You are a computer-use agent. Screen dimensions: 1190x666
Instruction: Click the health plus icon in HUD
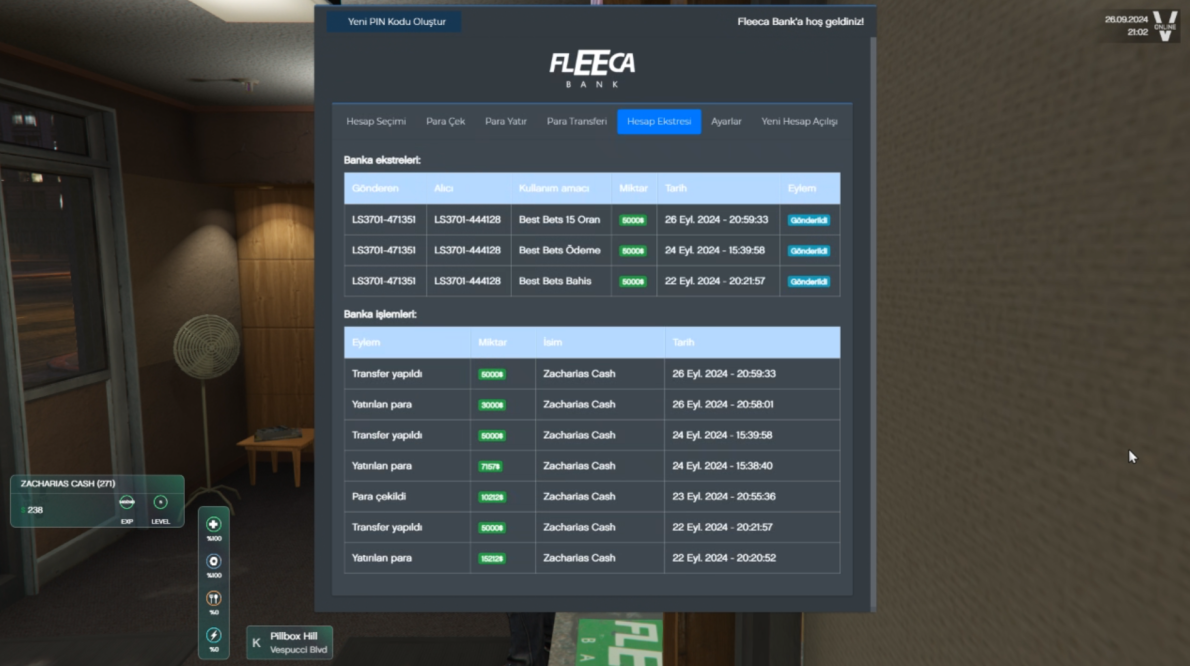213,524
